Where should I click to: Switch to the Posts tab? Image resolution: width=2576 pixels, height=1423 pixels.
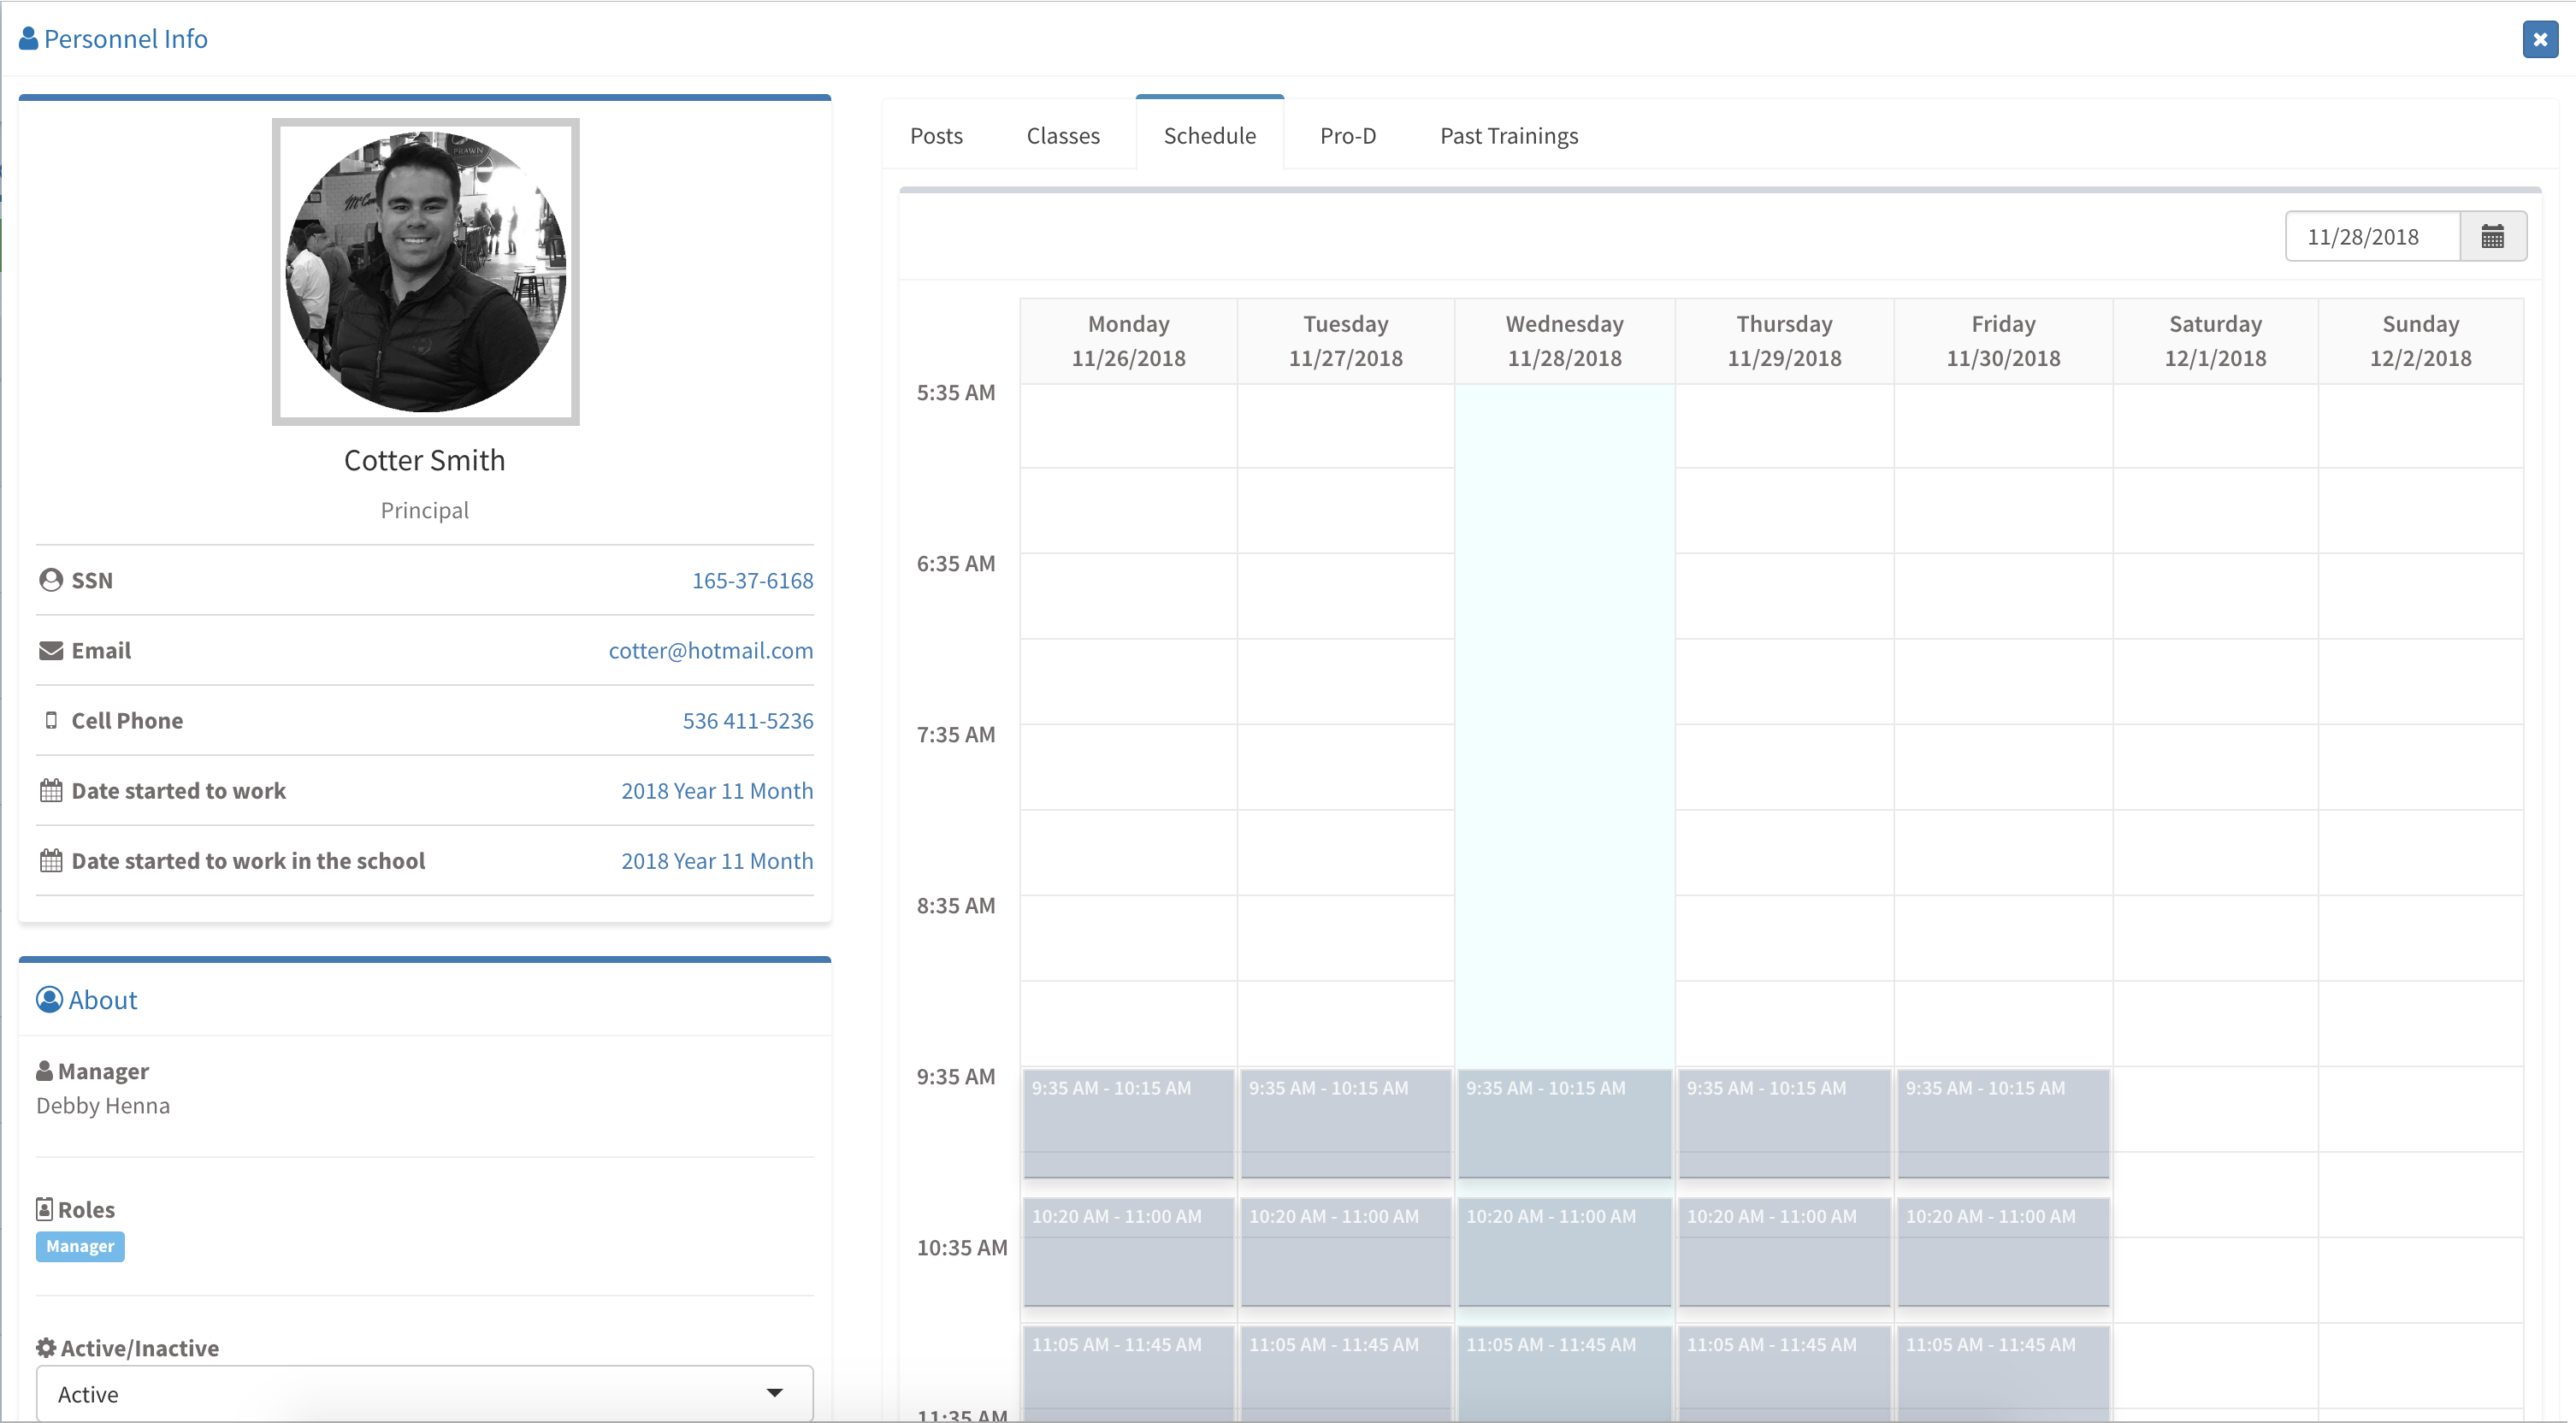click(x=936, y=136)
